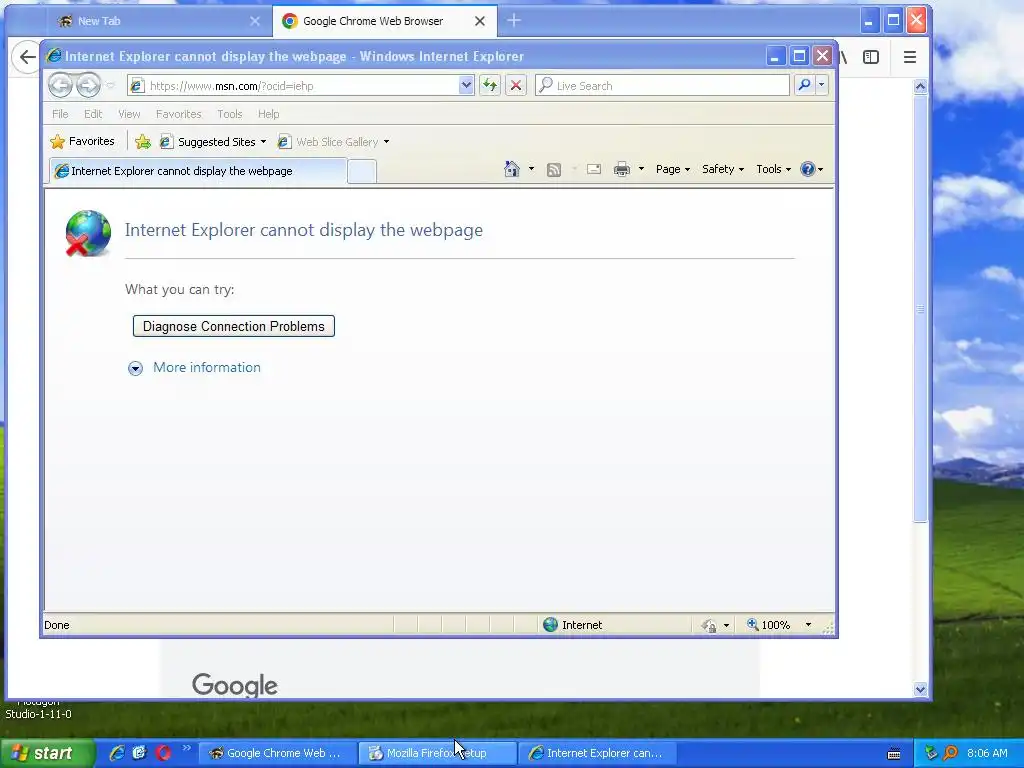Go back in the background browser

click(27, 57)
